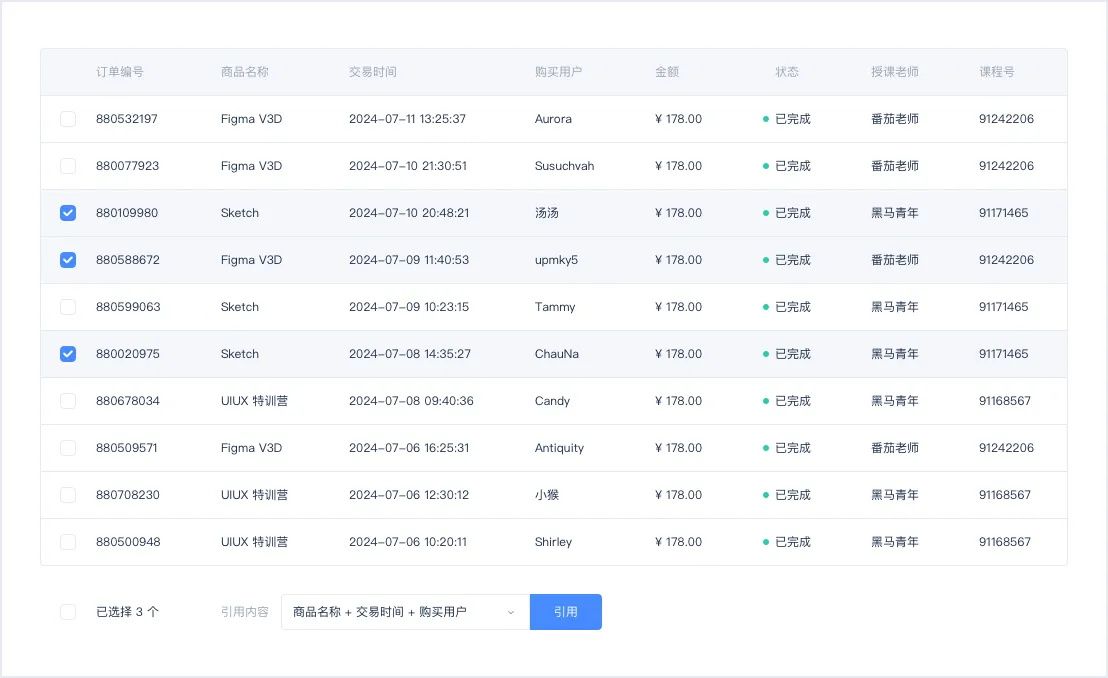The height and width of the screenshot is (678, 1108).
Task: Click the blue 引用 button
Action: coord(565,612)
